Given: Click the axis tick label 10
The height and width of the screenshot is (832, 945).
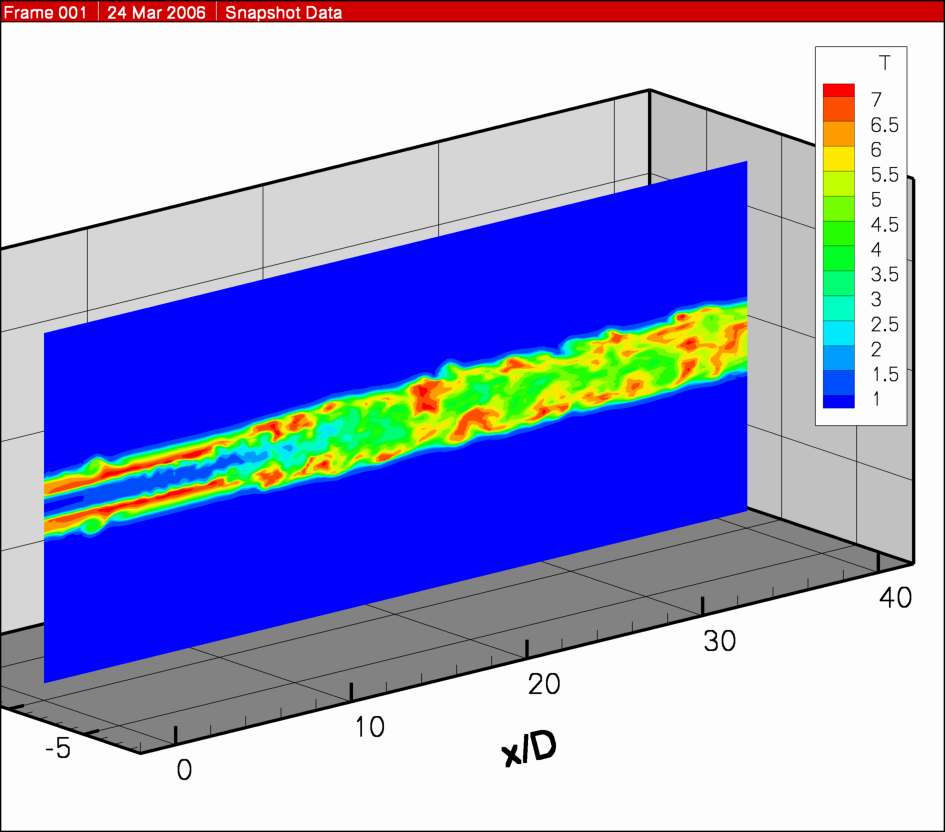Looking at the screenshot, I should [x=370, y=726].
